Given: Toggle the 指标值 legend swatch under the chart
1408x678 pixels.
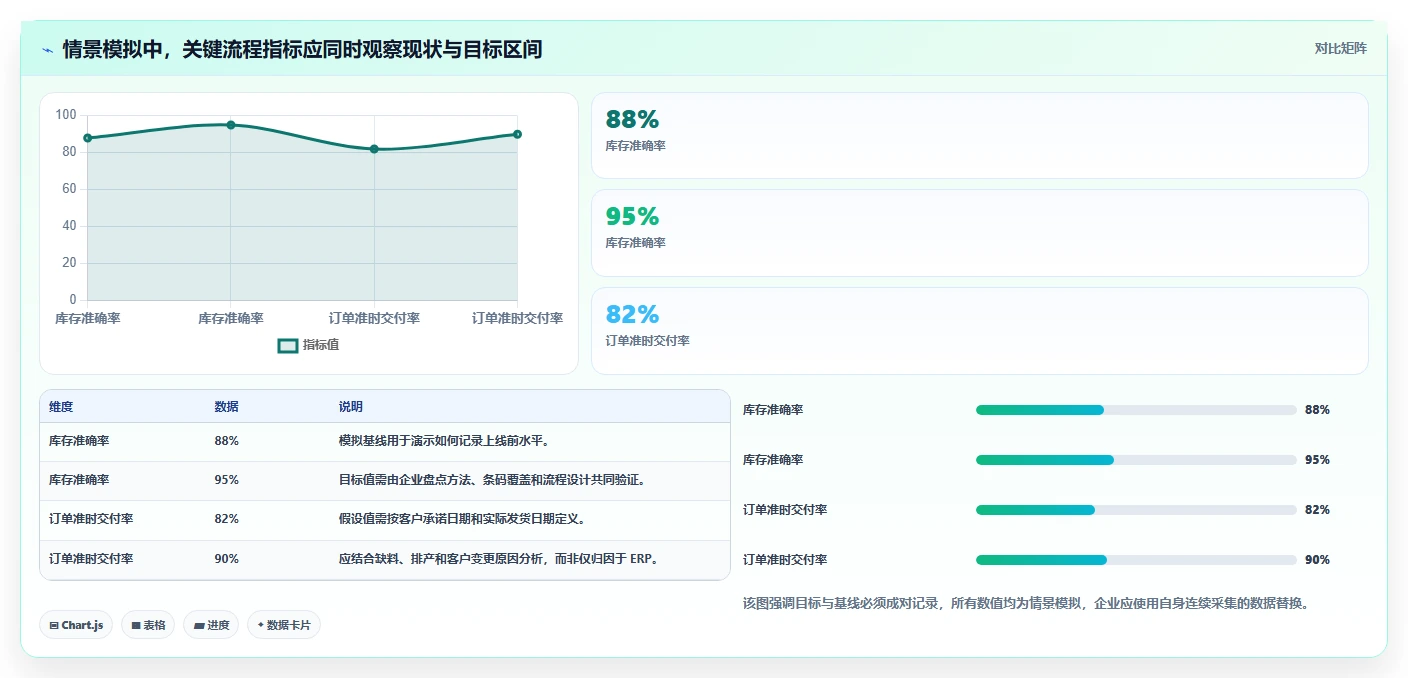Looking at the screenshot, I should 288,345.
